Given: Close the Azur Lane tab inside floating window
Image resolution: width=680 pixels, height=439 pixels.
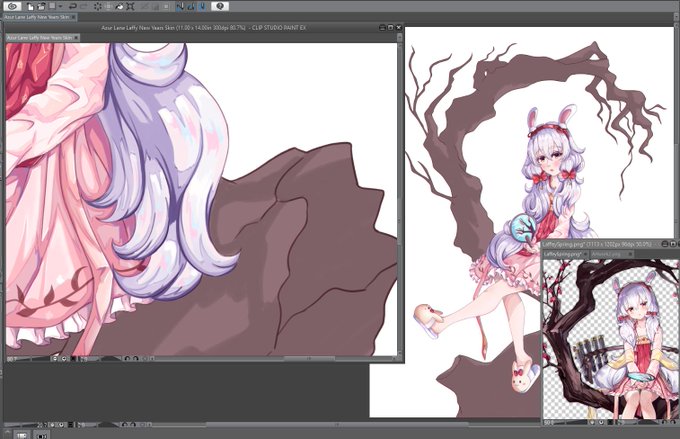Looking at the screenshot, I should point(77,38).
